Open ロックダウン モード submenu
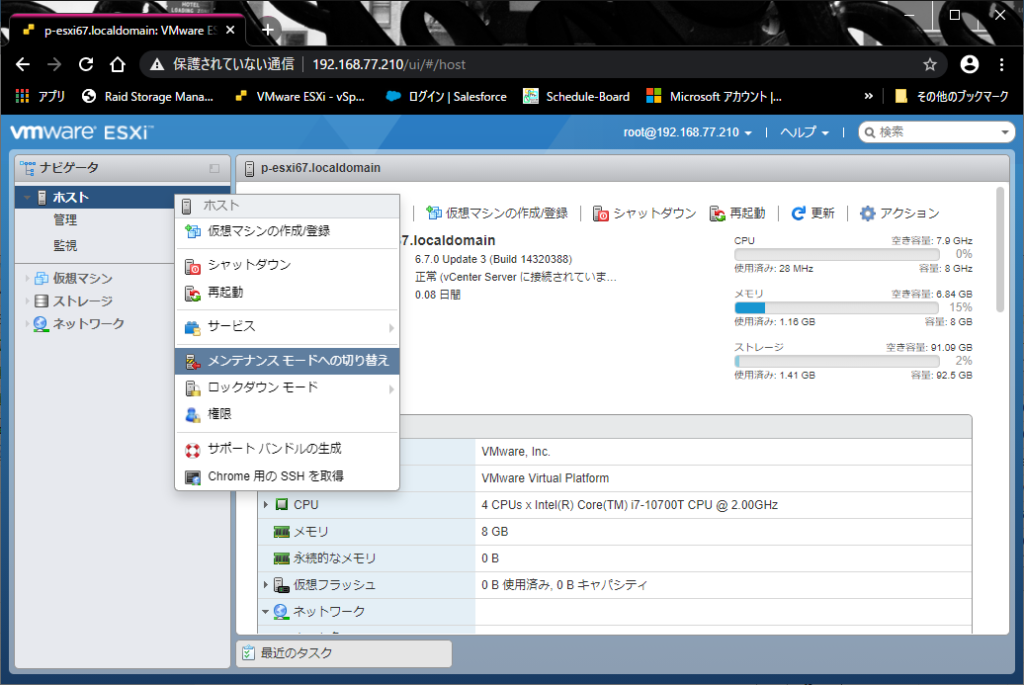Screen dimensions: 1024x685 (287, 388)
